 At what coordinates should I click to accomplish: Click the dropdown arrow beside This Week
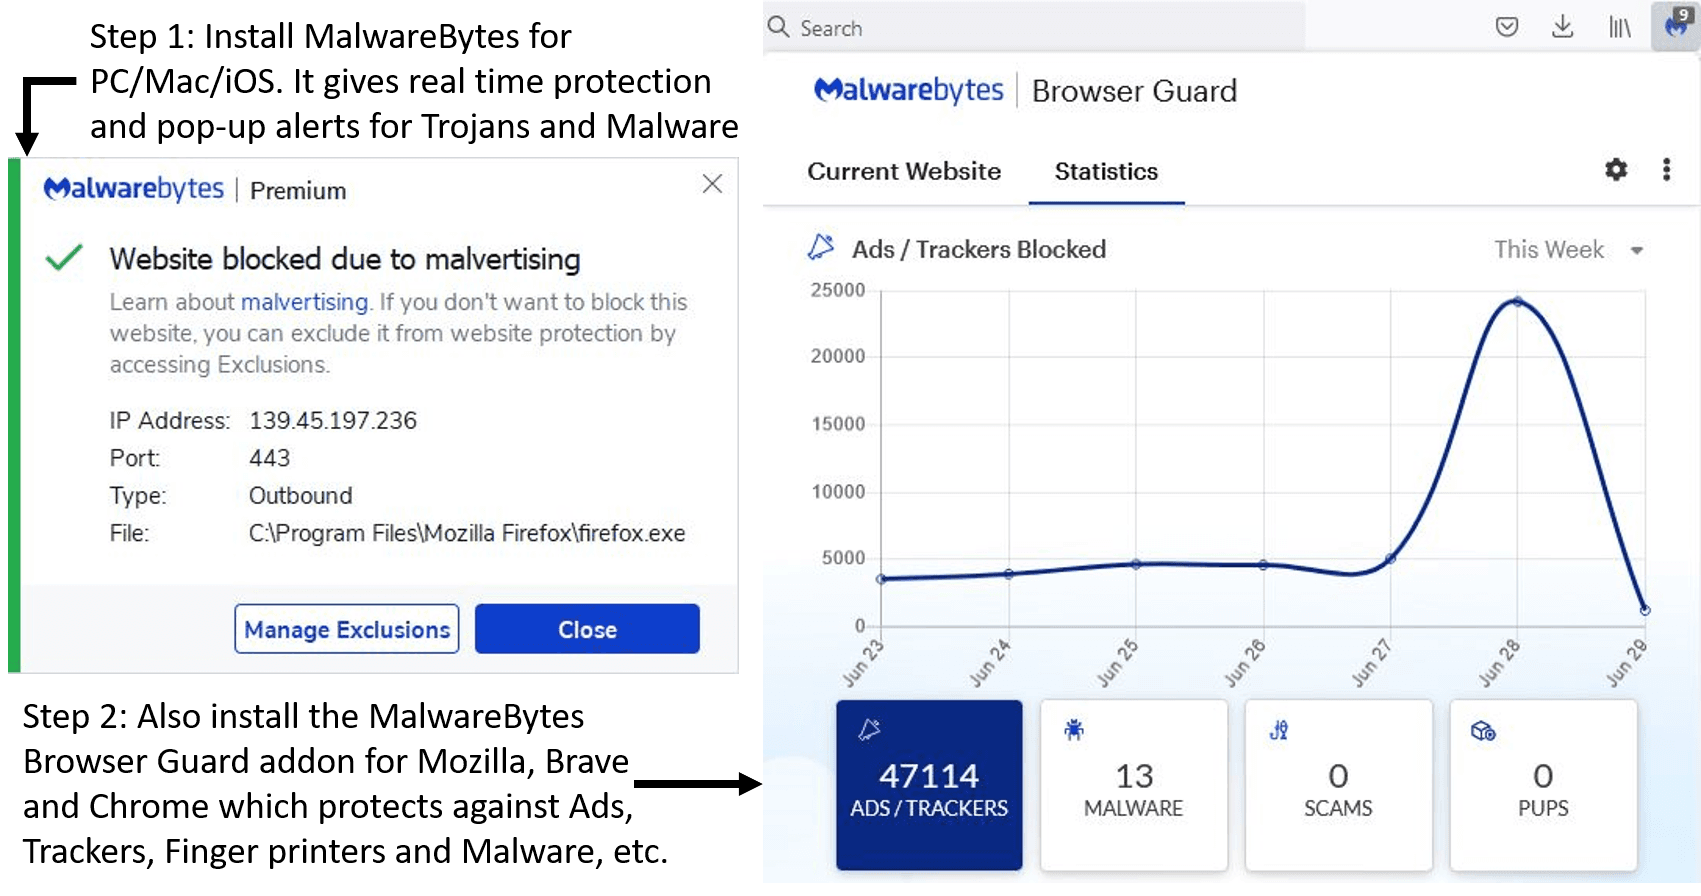[x=1637, y=250]
